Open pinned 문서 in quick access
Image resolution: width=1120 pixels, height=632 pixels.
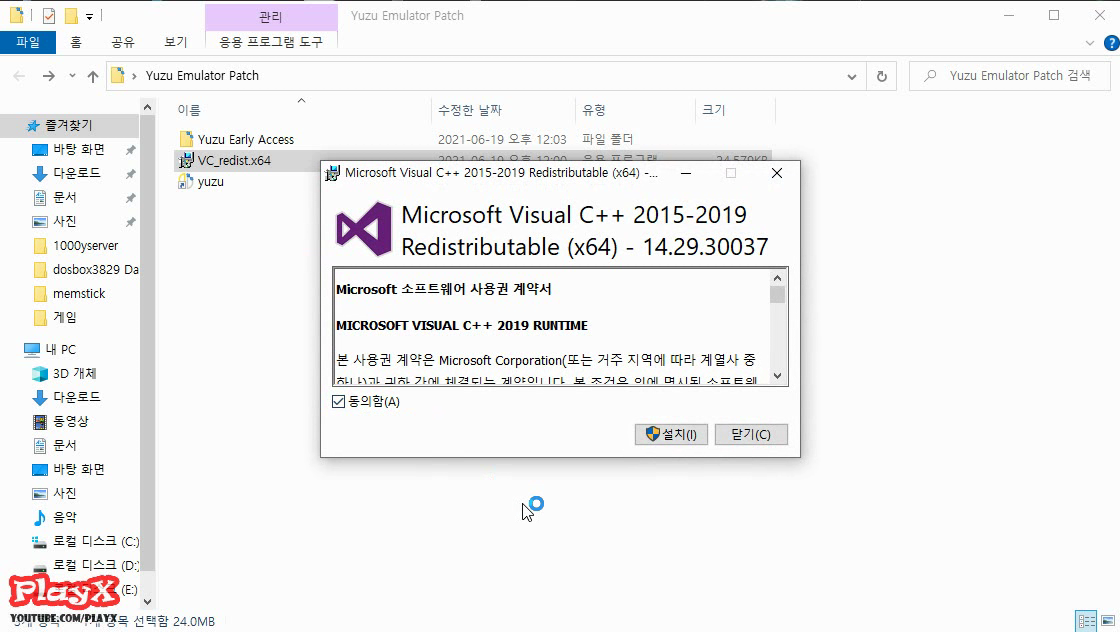pyautogui.click(x=64, y=197)
